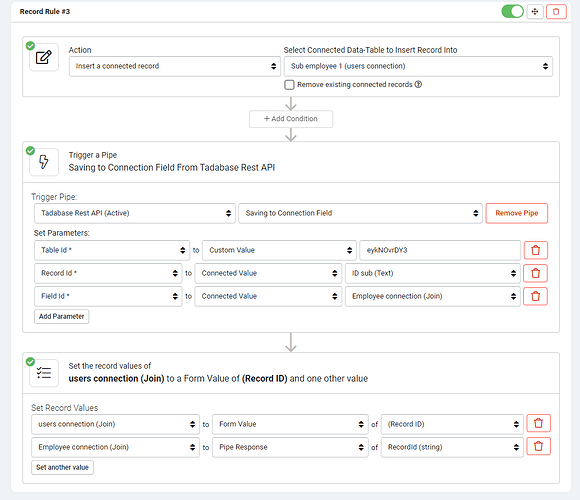The image size is (580, 500).
Task: Toggle Record Rule #3 off
Action: [512, 12]
